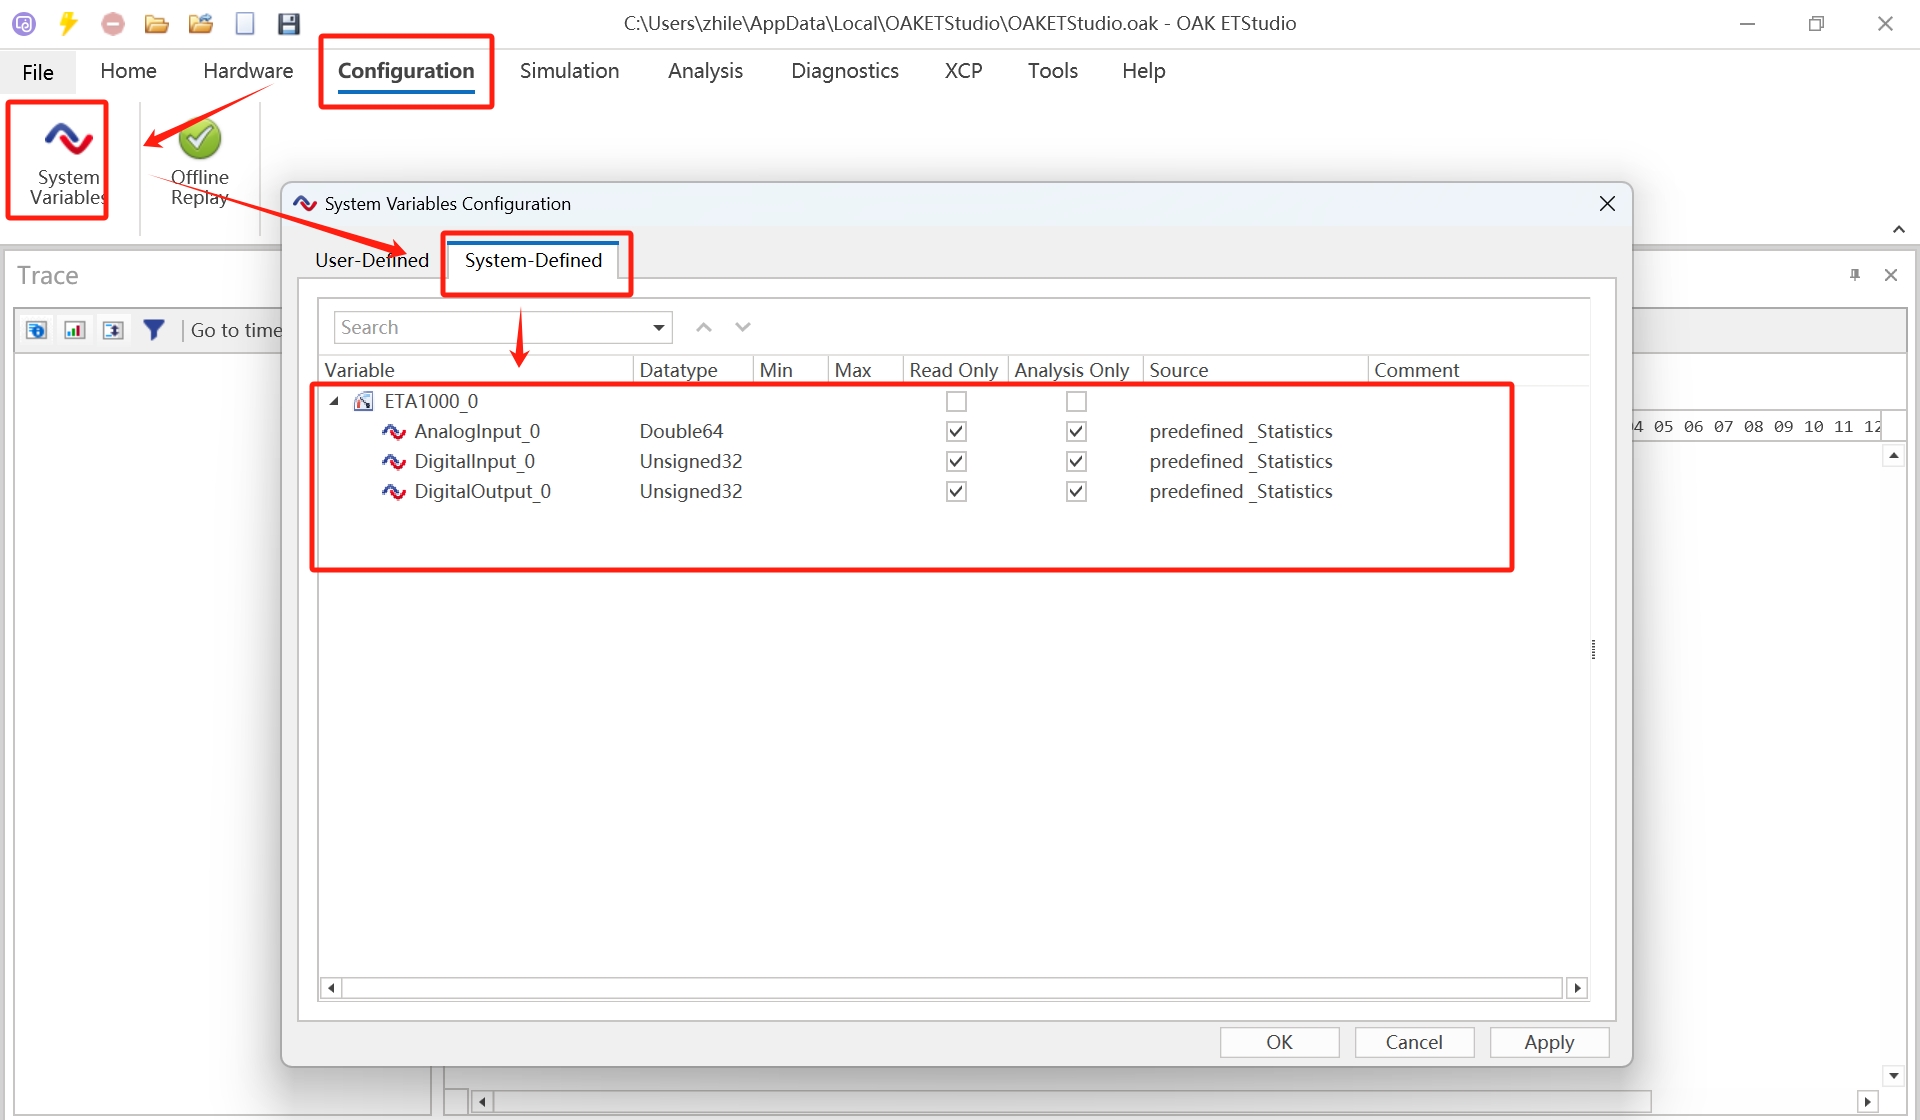Click the red stop circle icon
This screenshot has height=1120, width=1920.
coord(113,23)
